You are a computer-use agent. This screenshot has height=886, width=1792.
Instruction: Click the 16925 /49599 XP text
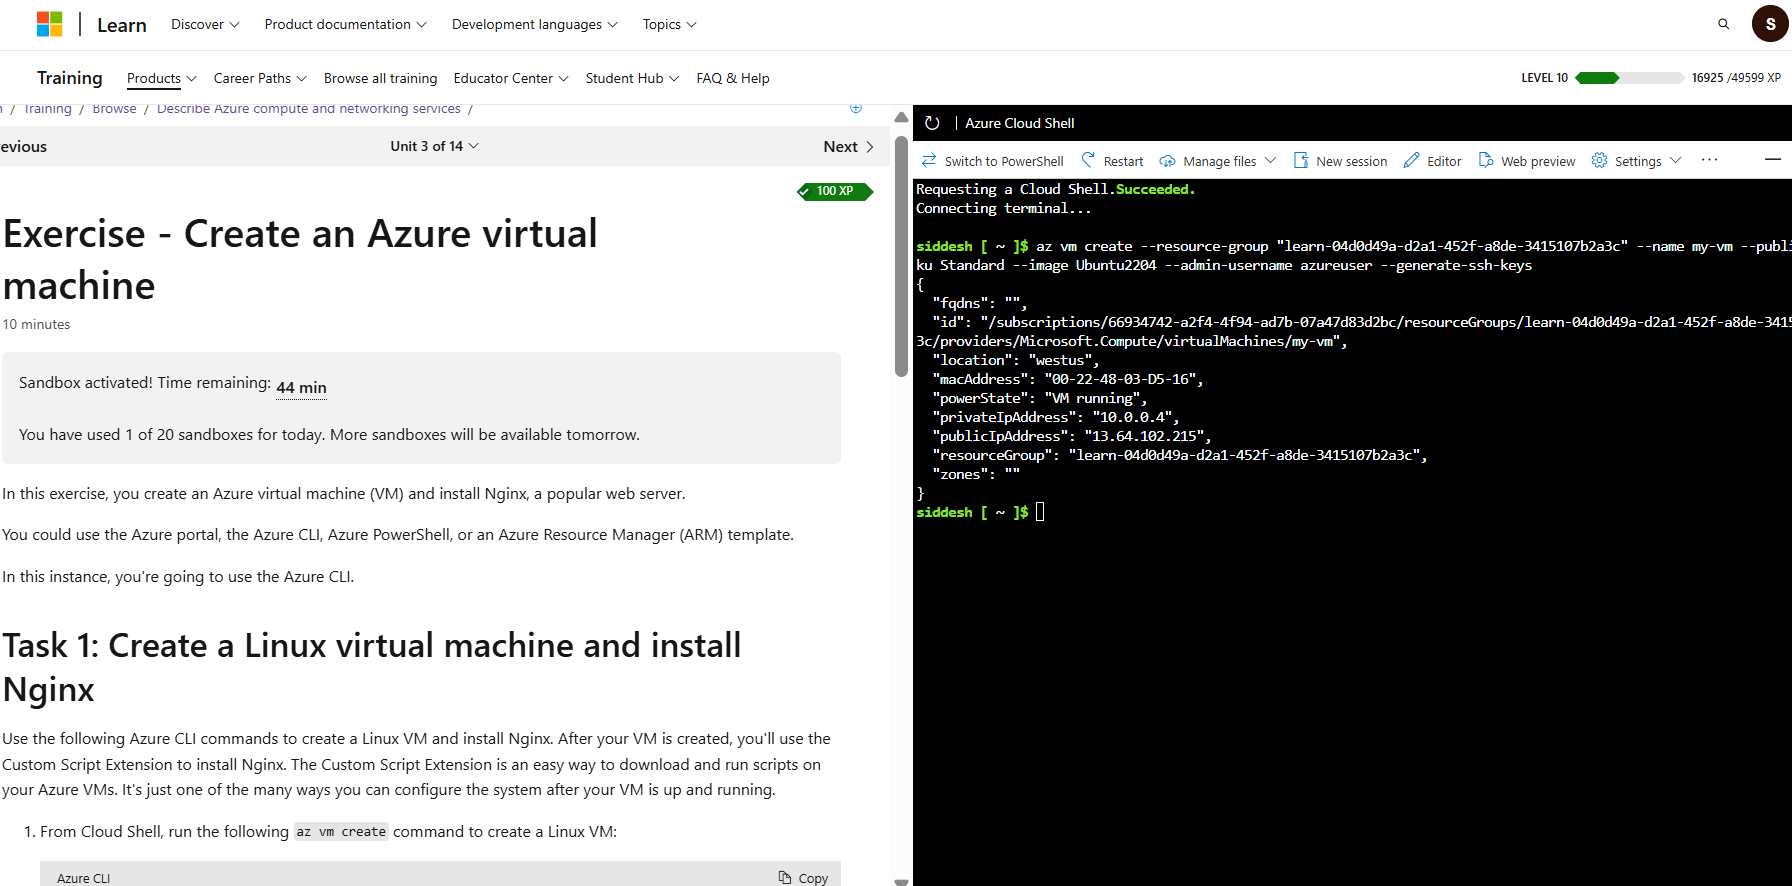(x=1736, y=78)
